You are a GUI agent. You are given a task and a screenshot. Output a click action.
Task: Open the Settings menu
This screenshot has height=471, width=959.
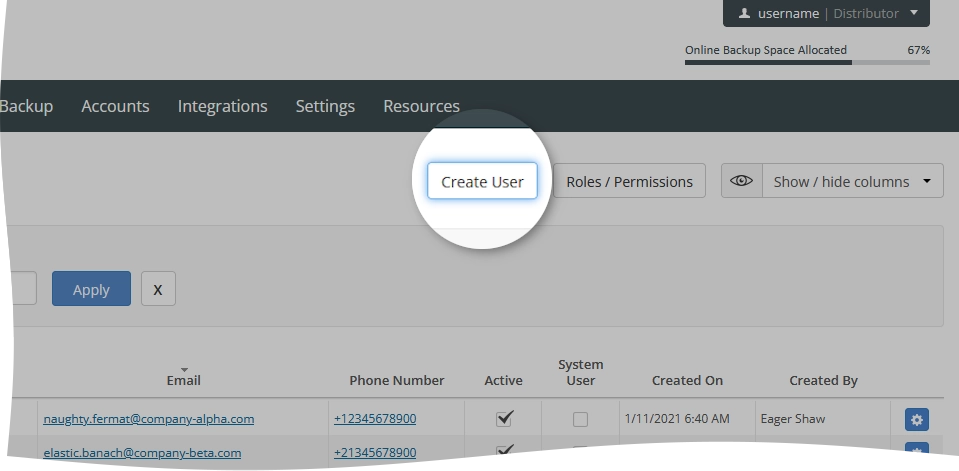325,106
